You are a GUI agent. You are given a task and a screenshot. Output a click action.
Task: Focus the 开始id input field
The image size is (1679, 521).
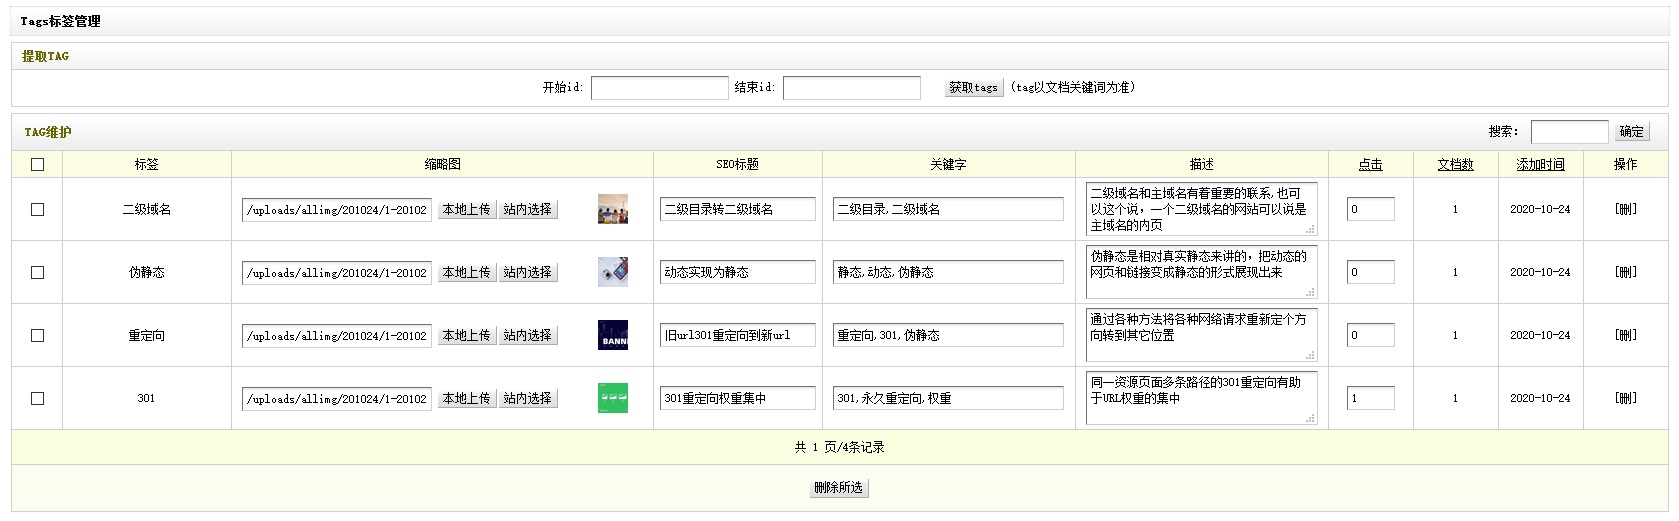click(659, 88)
